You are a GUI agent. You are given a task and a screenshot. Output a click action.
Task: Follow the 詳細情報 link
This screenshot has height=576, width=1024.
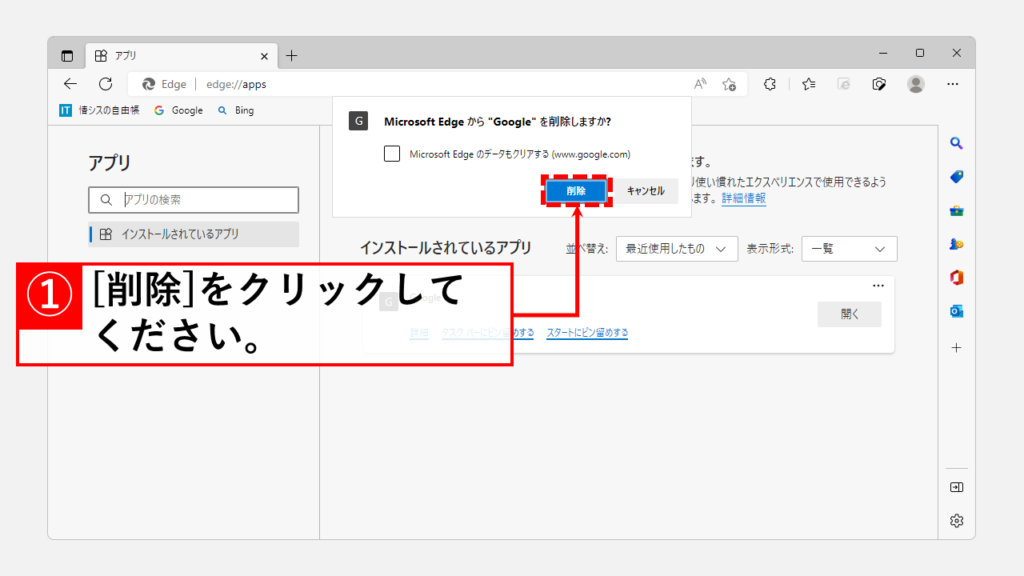point(743,198)
